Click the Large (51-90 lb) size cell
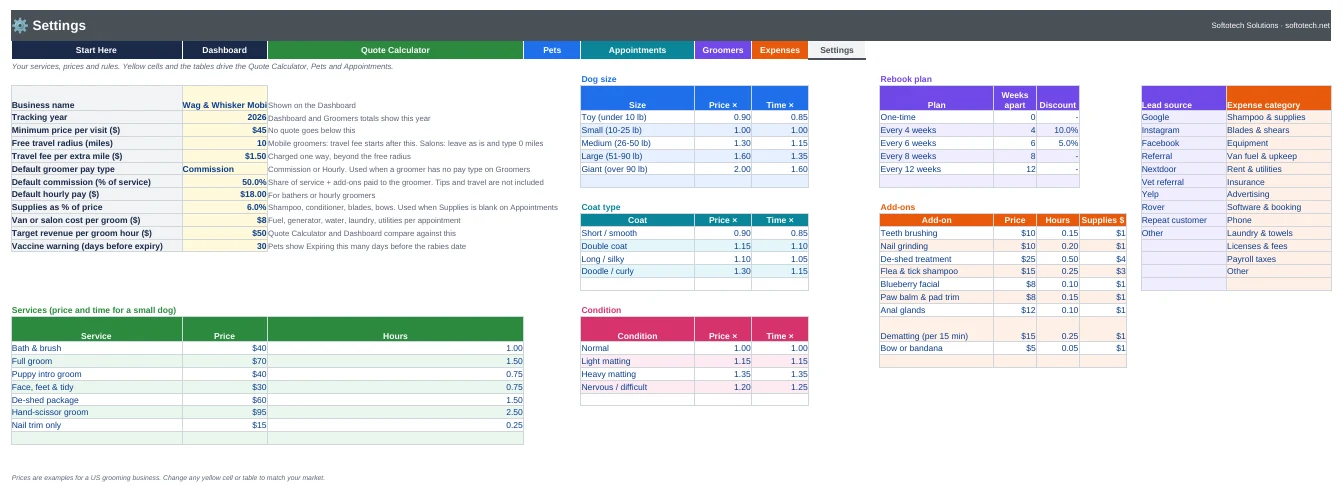The image size is (1342, 492). click(x=637, y=156)
